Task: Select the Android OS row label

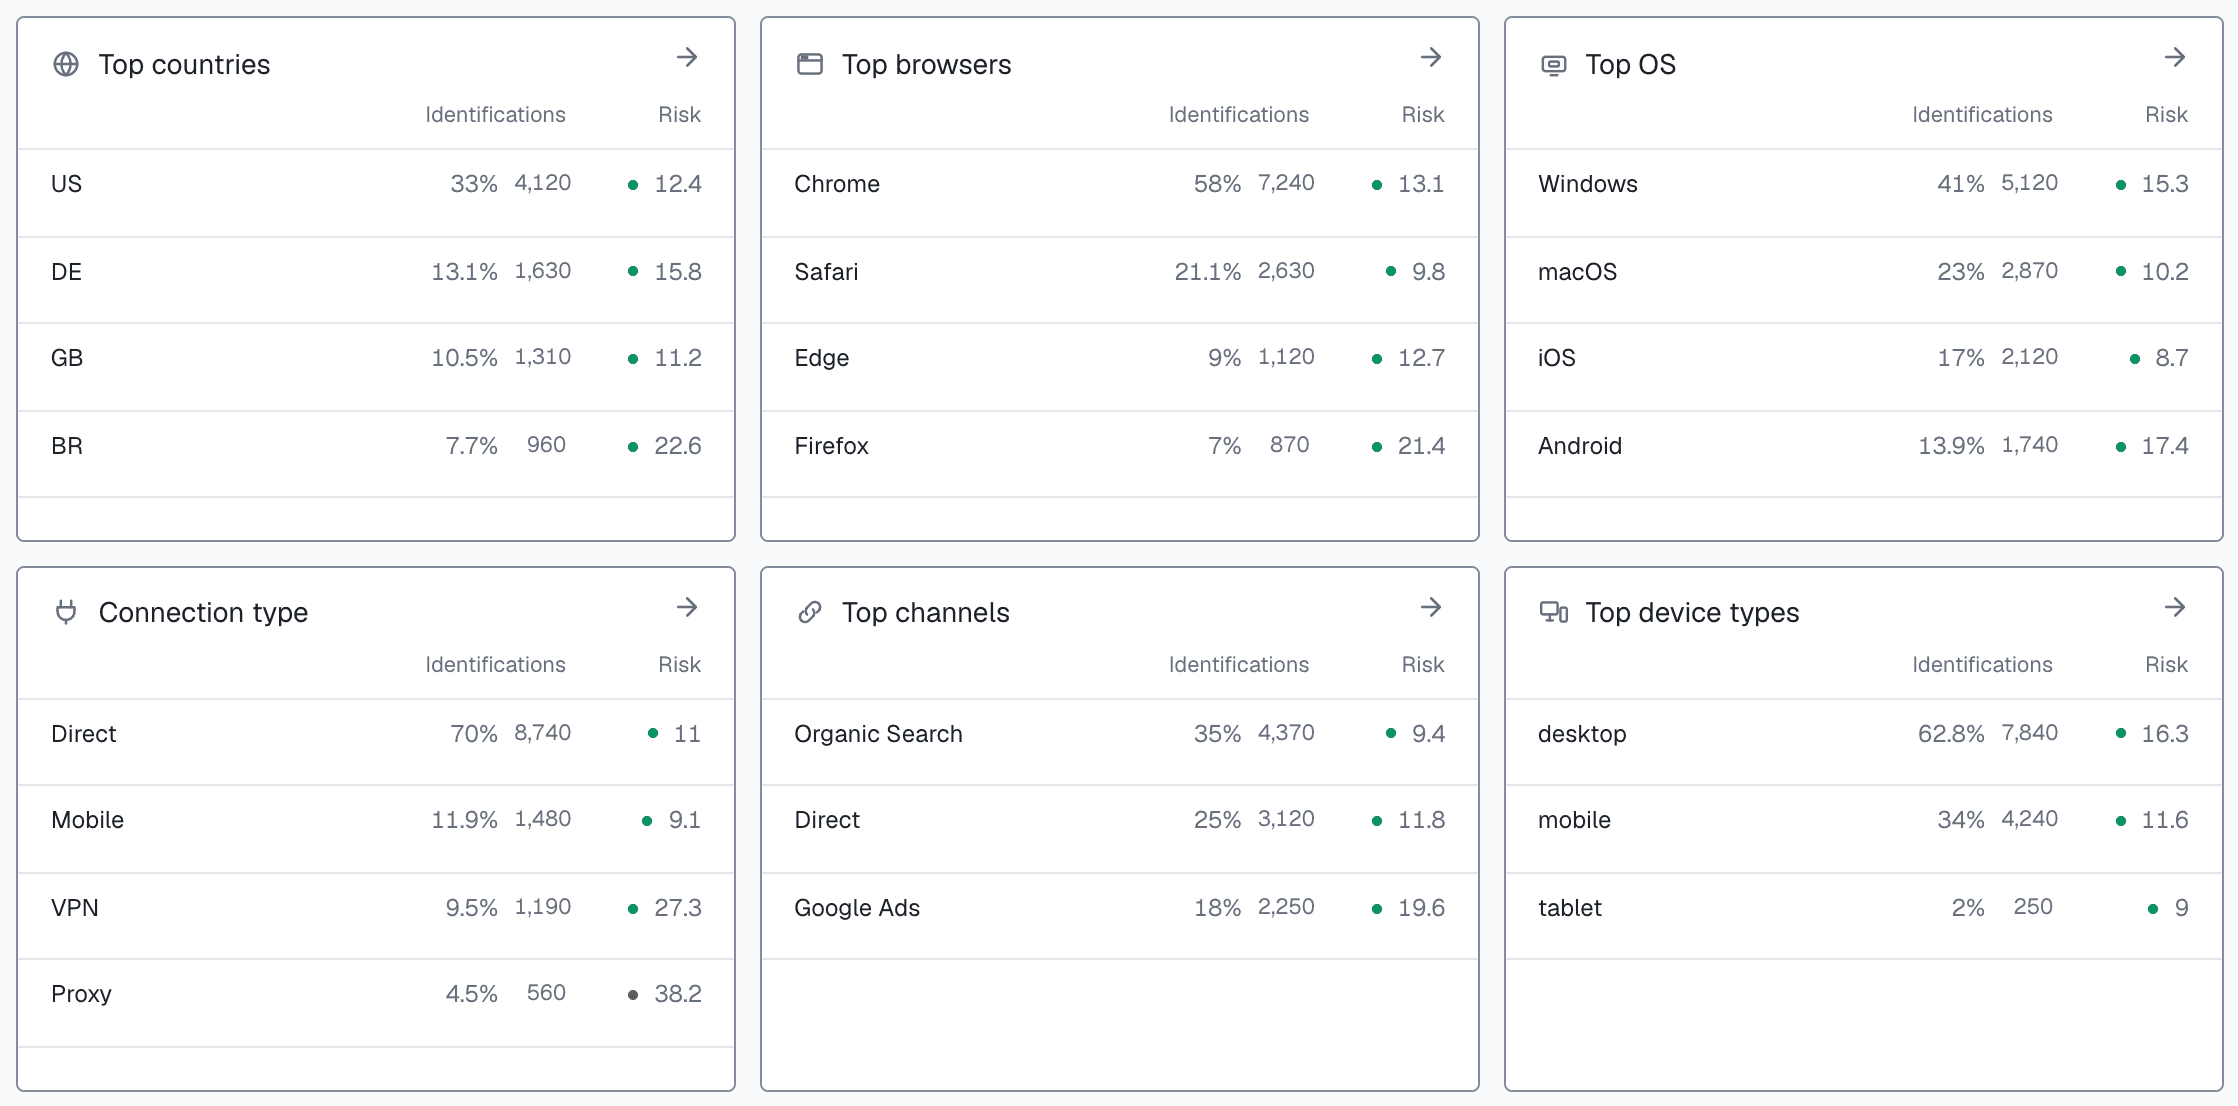Action: pos(1580,446)
